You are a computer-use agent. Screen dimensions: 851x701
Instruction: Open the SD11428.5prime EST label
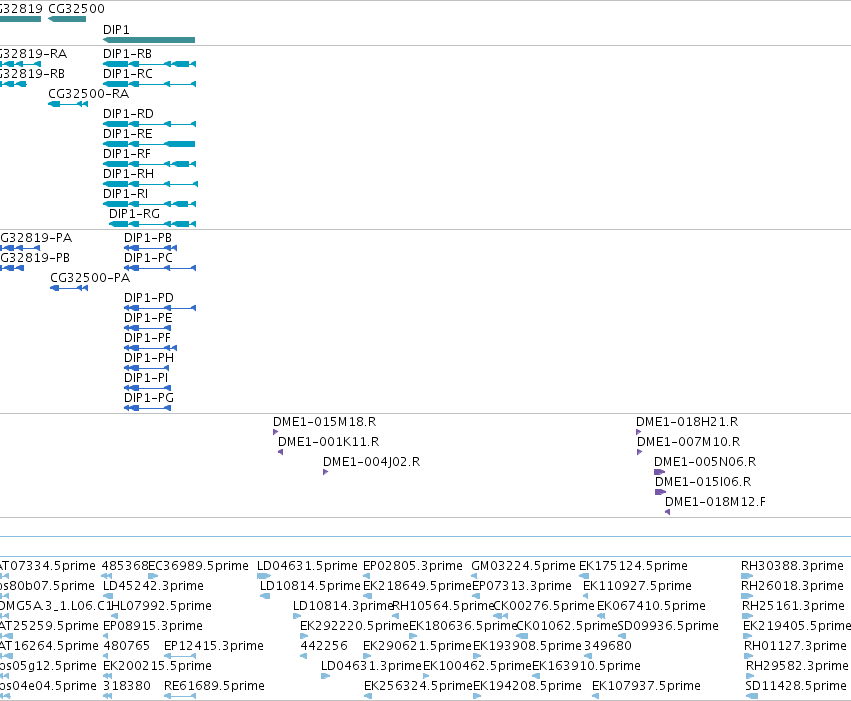pos(796,687)
